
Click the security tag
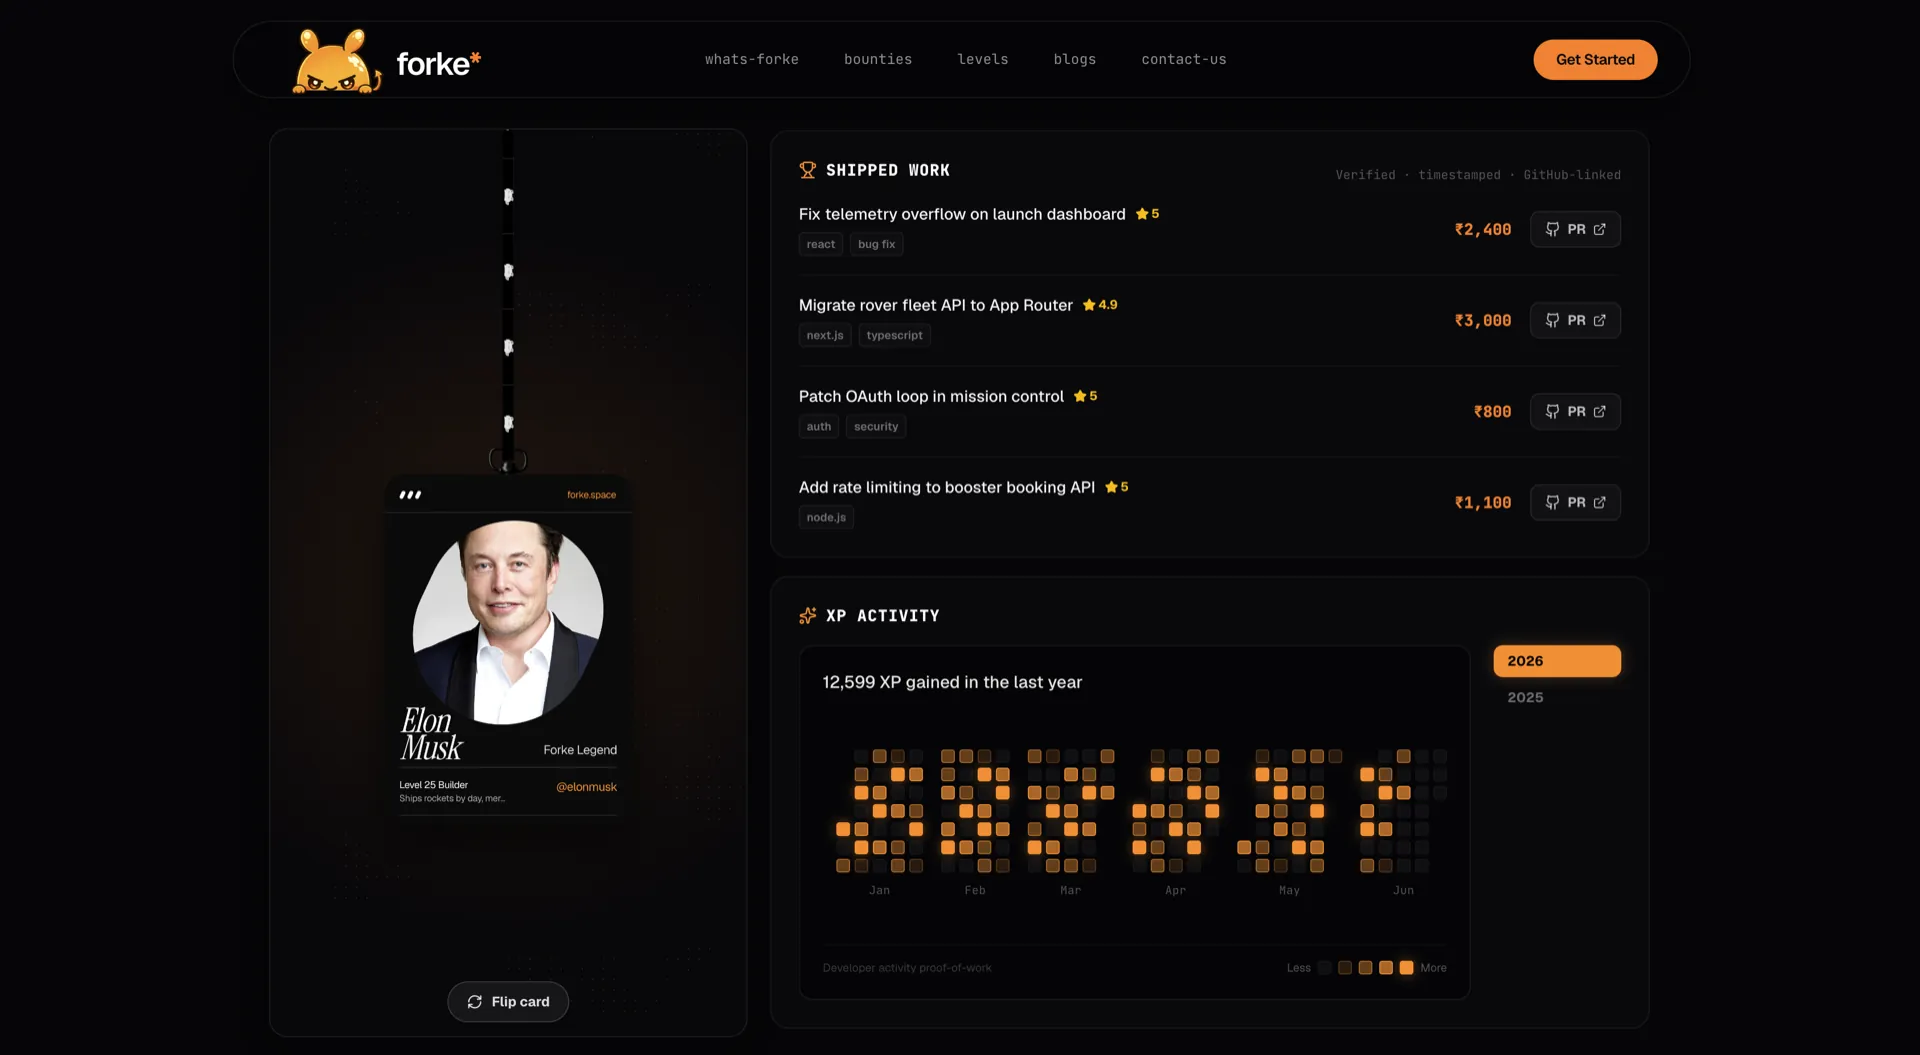(x=876, y=426)
